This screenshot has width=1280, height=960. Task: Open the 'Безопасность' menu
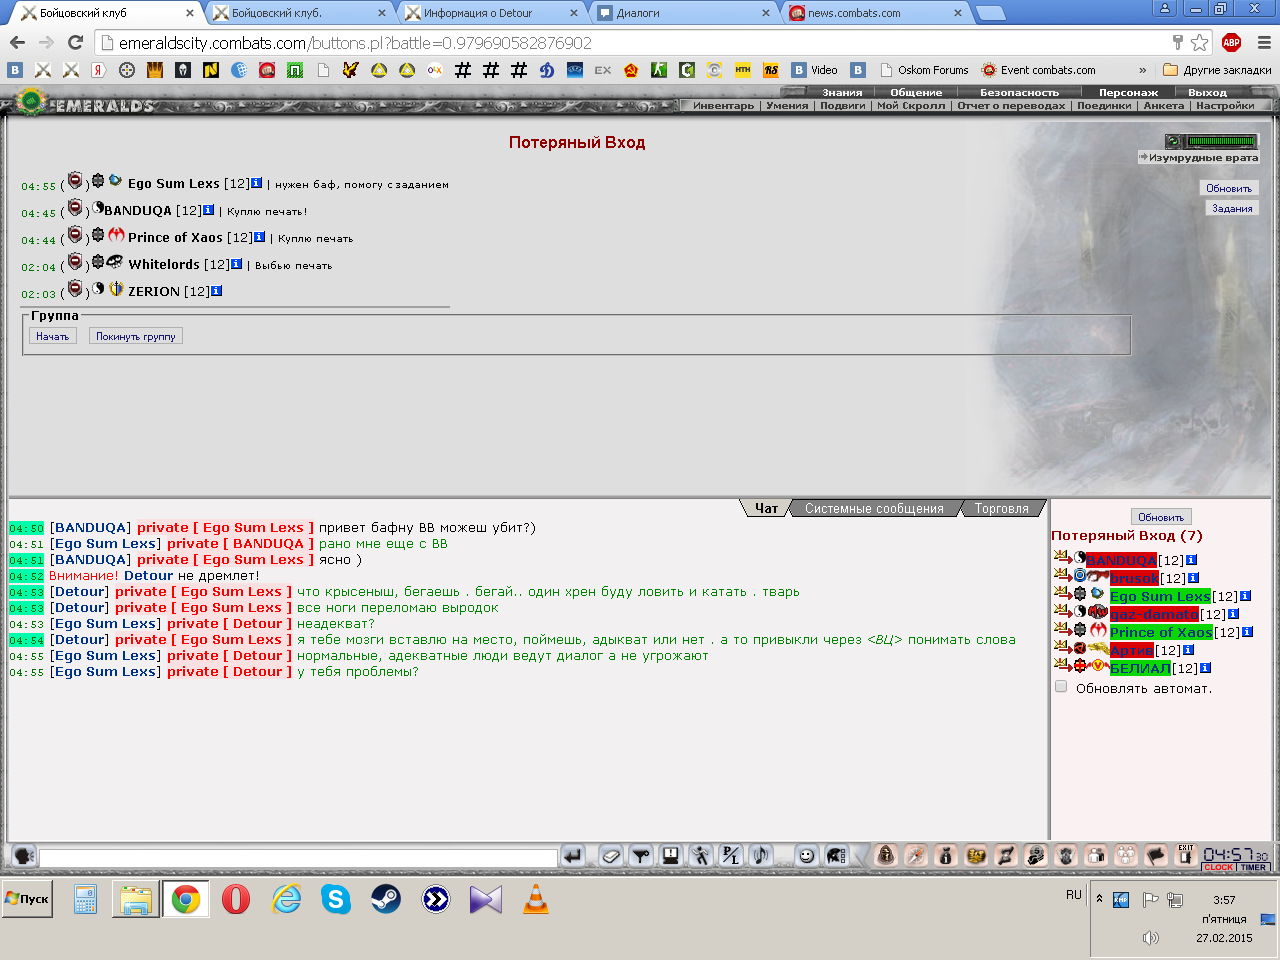click(1019, 92)
